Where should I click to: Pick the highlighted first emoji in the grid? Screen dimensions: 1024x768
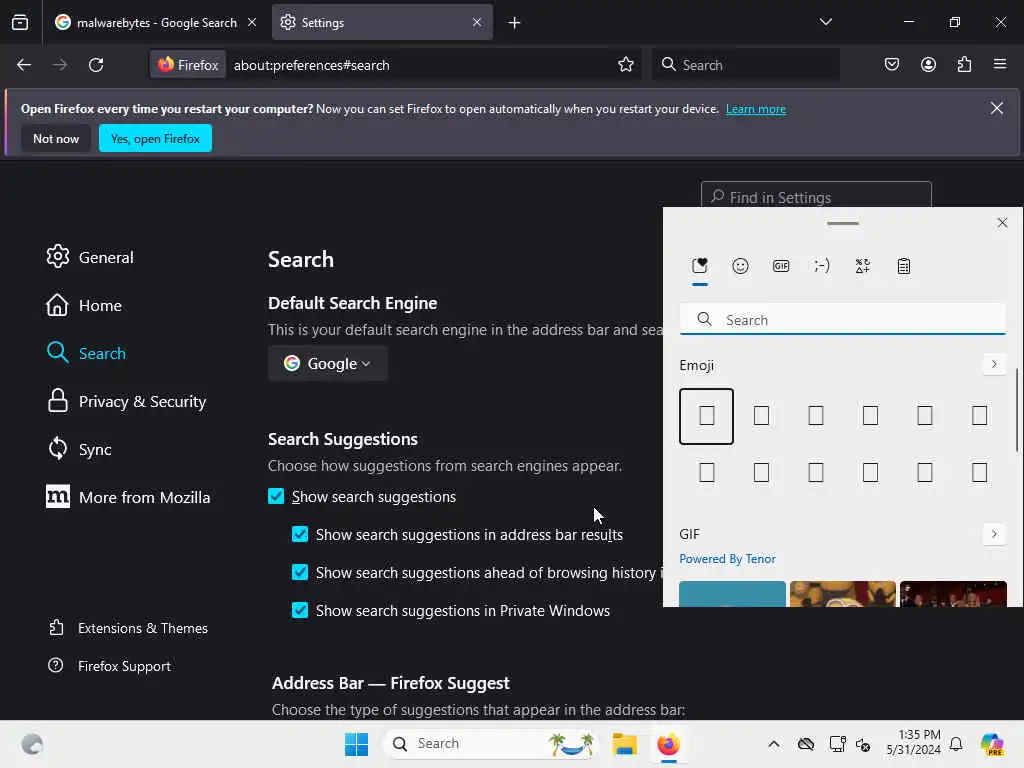click(x=707, y=416)
